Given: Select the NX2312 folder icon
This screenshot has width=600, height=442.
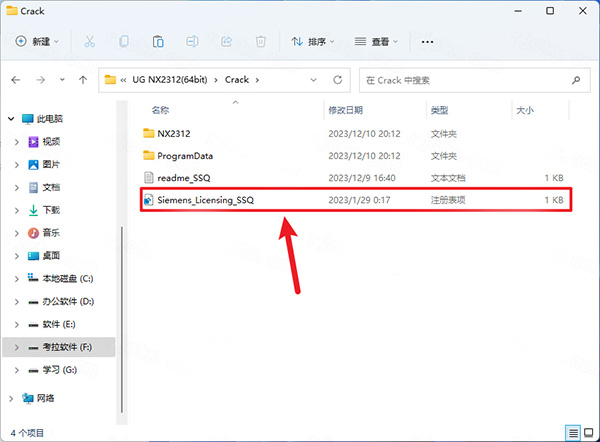Looking at the screenshot, I should point(148,133).
